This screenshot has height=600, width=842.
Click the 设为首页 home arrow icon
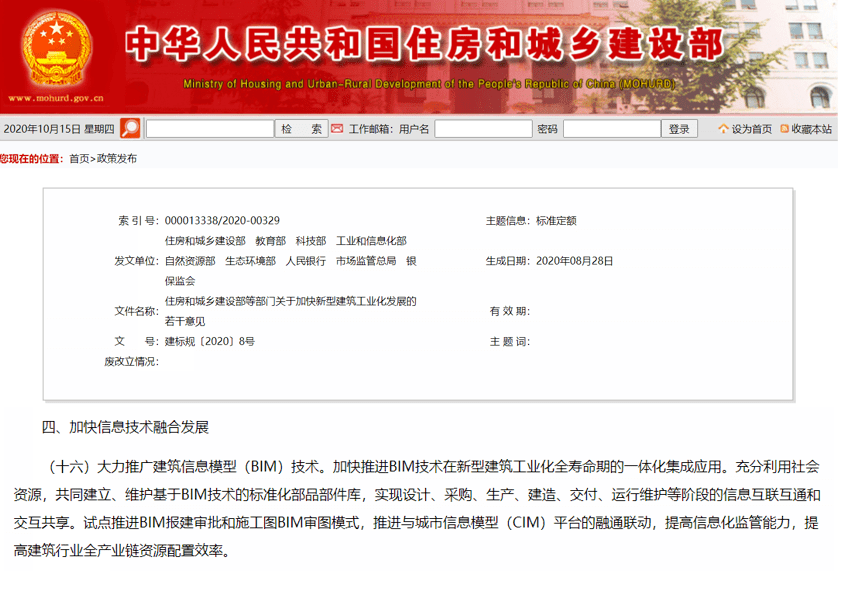click(x=723, y=128)
